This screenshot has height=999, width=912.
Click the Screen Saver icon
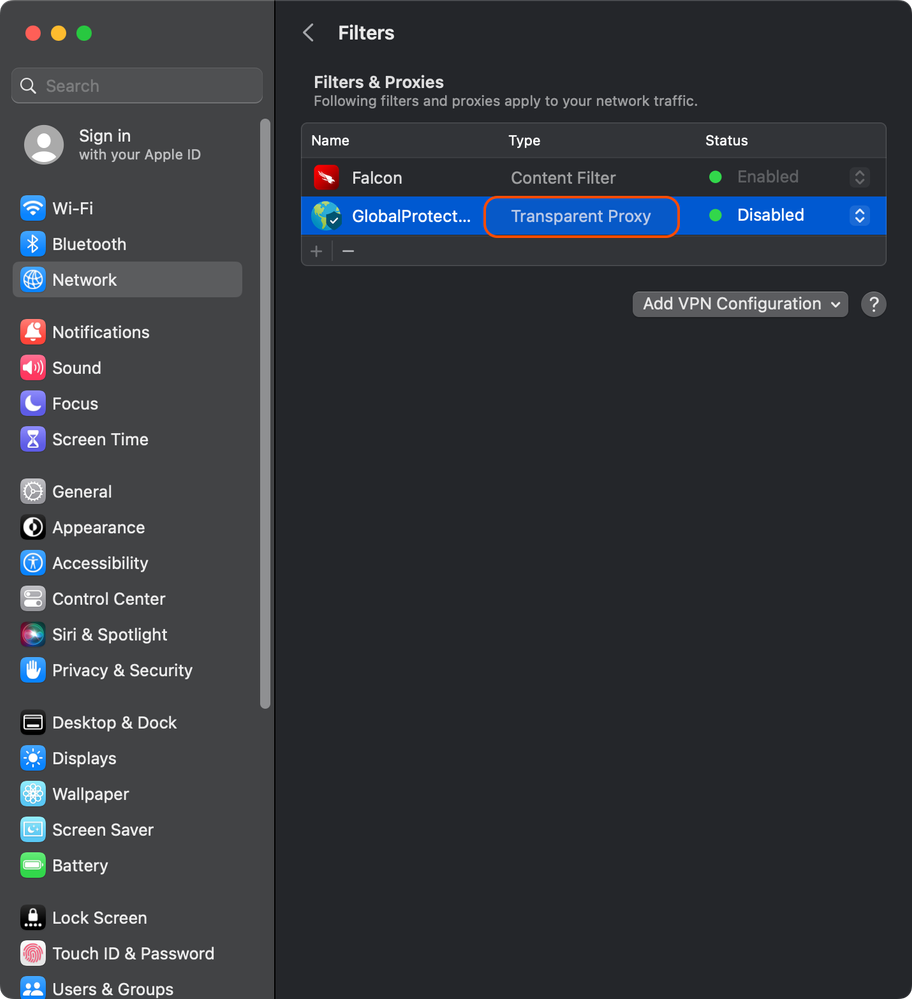pyautogui.click(x=33, y=829)
